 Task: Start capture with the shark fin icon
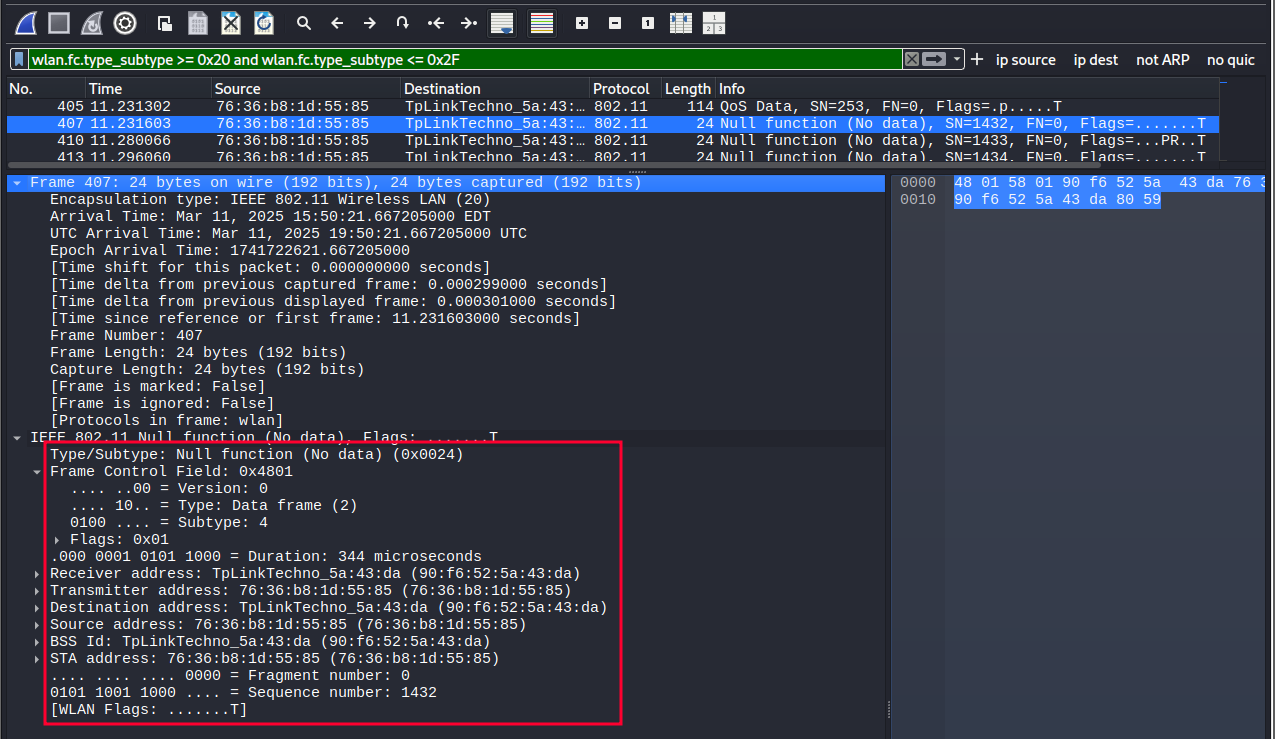tap(24, 23)
